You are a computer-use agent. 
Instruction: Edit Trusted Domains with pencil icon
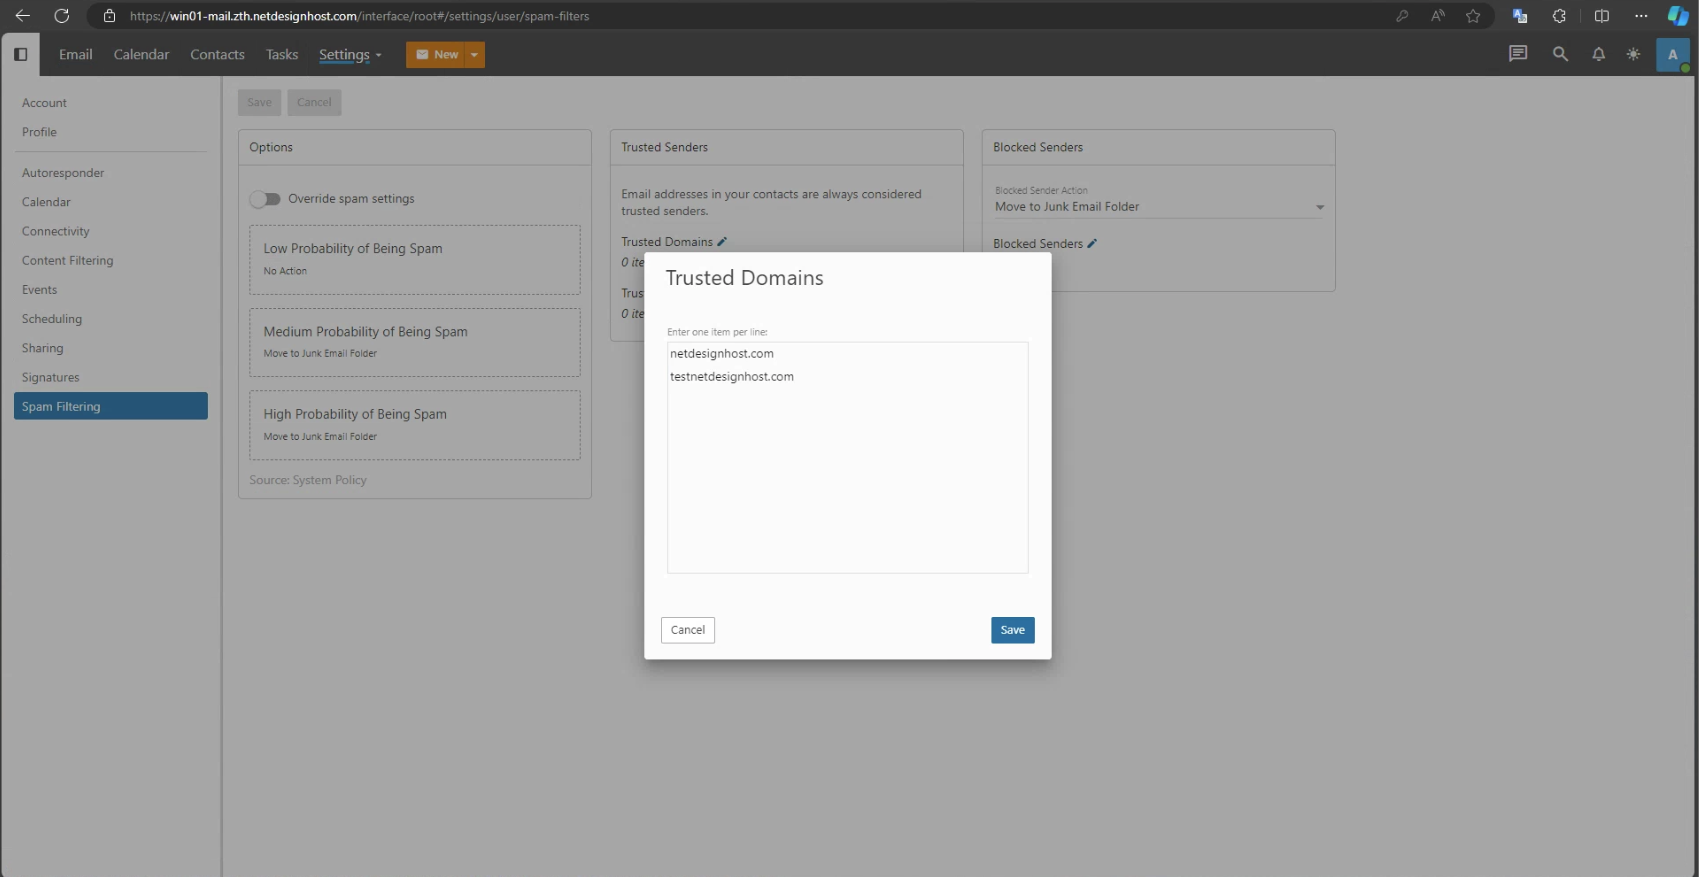tap(722, 242)
